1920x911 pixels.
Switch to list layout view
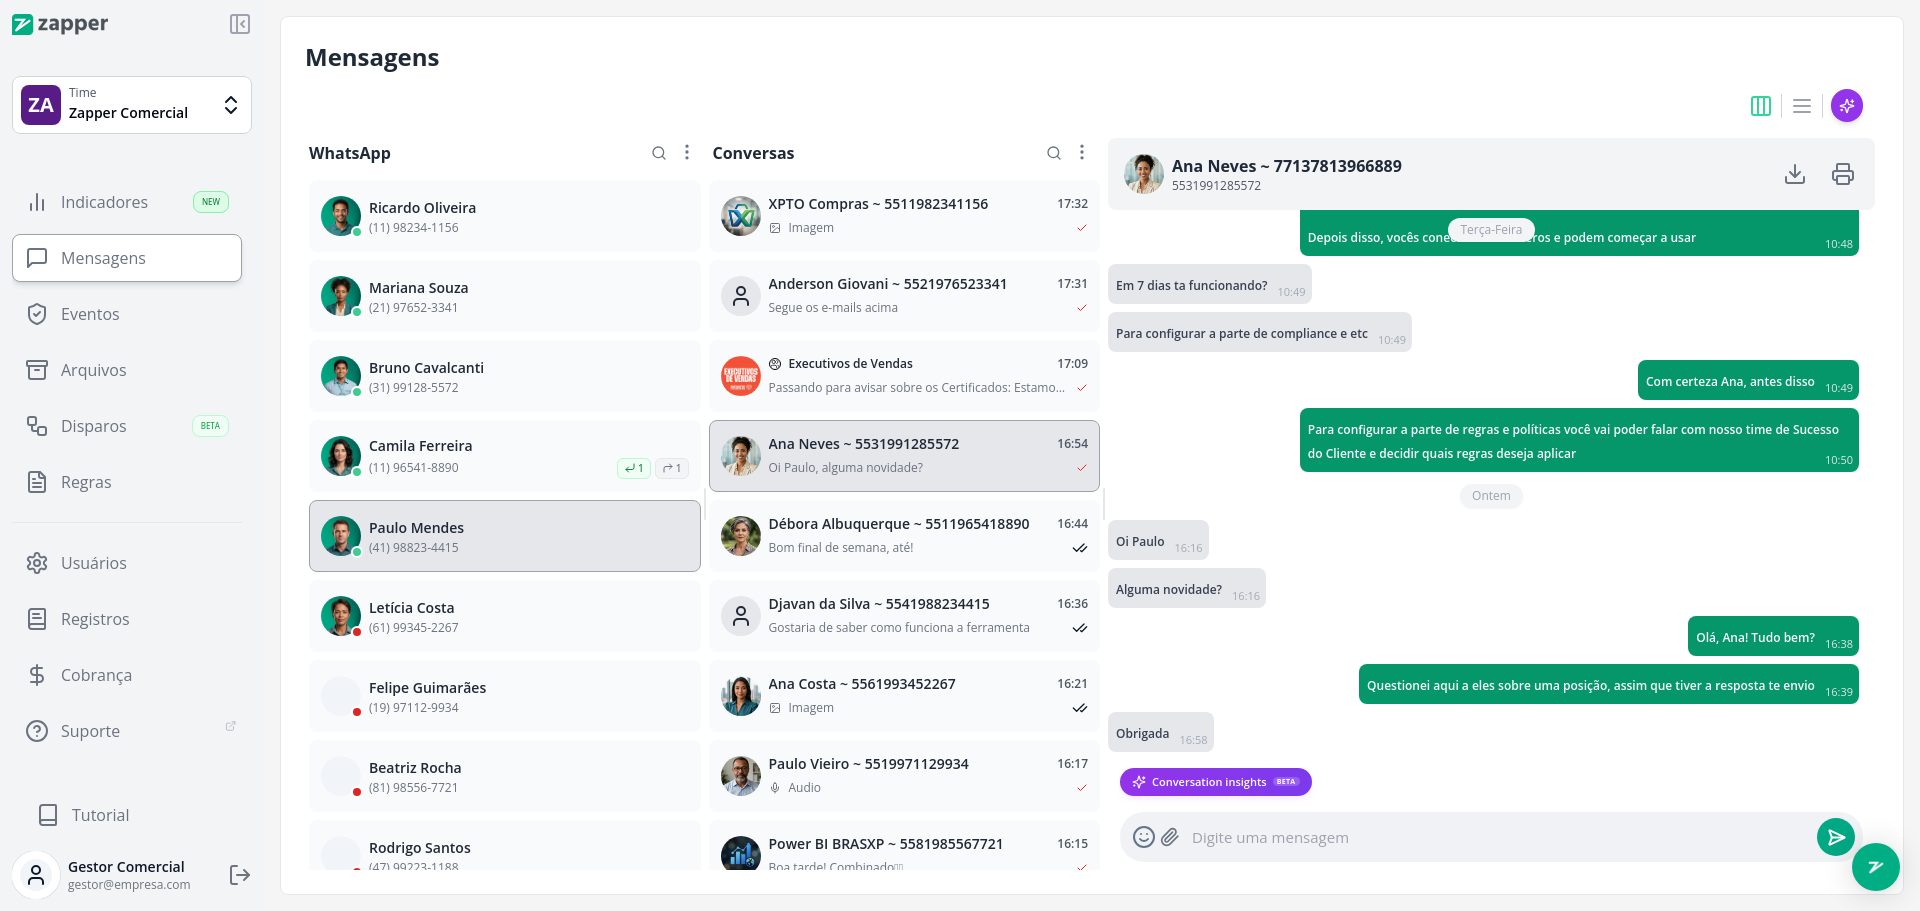[x=1802, y=106]
